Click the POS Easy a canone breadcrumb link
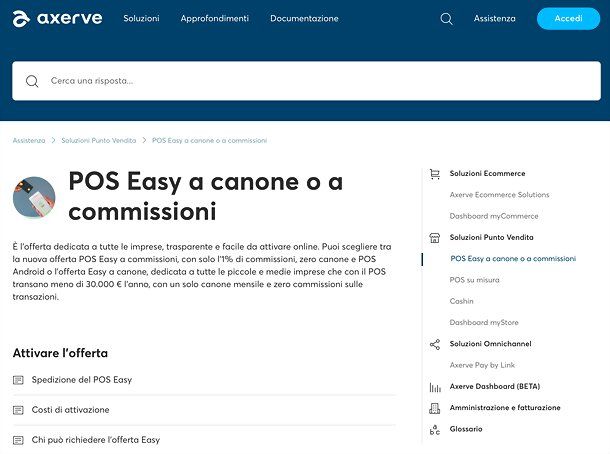Screen dimensions: 610x454 pyautogui.click(x=209, y=140)
